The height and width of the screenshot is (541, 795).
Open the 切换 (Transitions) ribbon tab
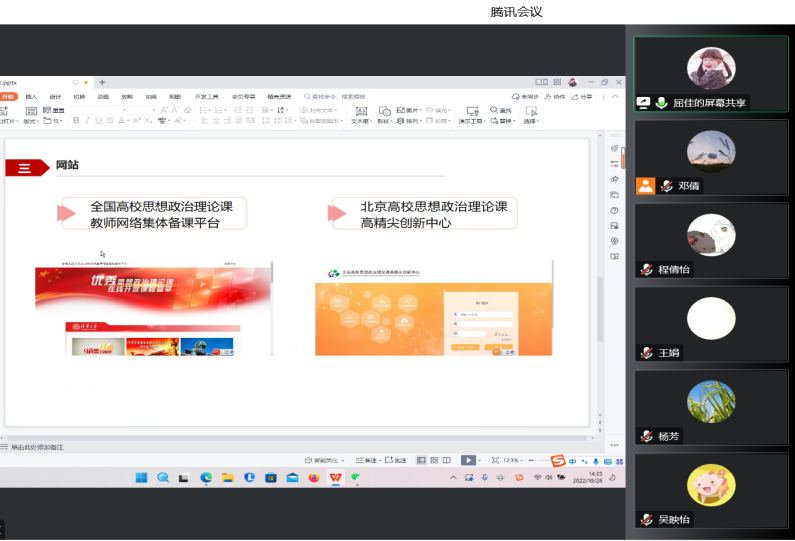(79, 96)
